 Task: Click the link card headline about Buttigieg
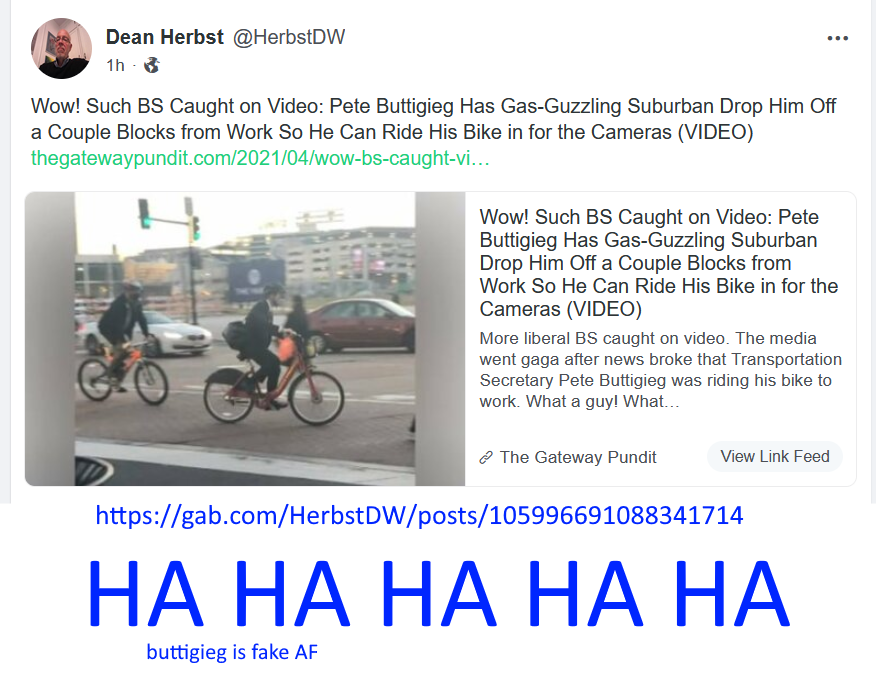click(659, 263)
